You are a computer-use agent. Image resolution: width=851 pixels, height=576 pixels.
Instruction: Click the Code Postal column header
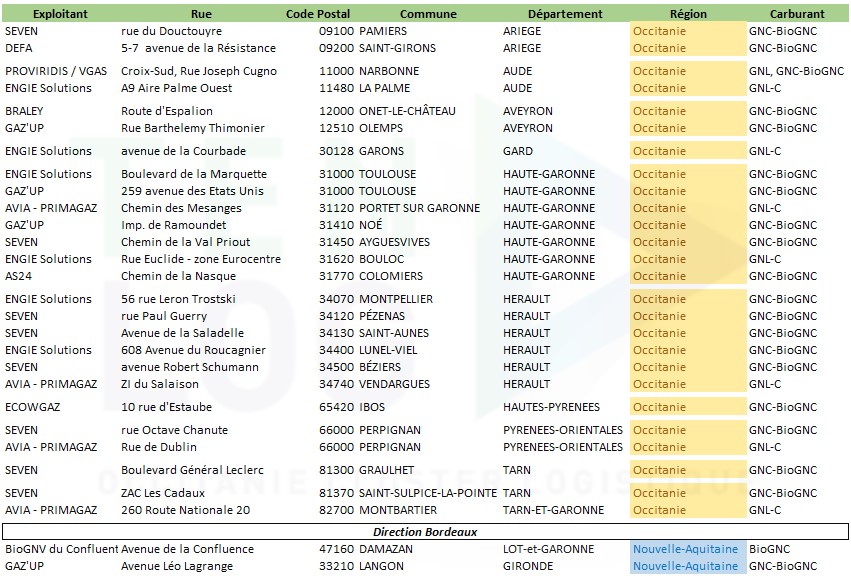point(318,14)
